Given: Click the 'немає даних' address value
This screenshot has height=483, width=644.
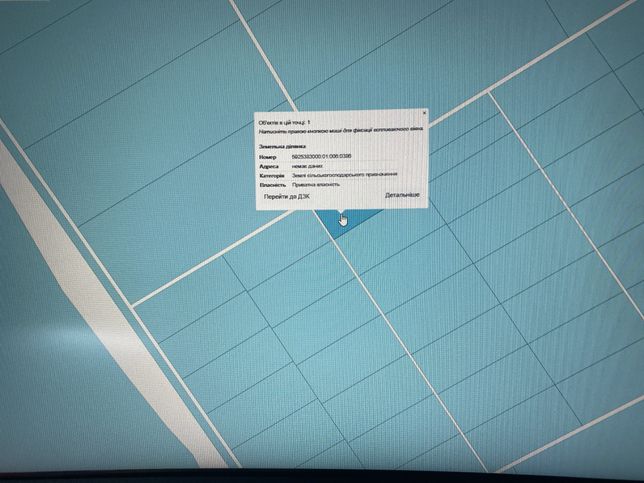Looking at the screenshot, I should pyautogui.click(x=306, y=166).
